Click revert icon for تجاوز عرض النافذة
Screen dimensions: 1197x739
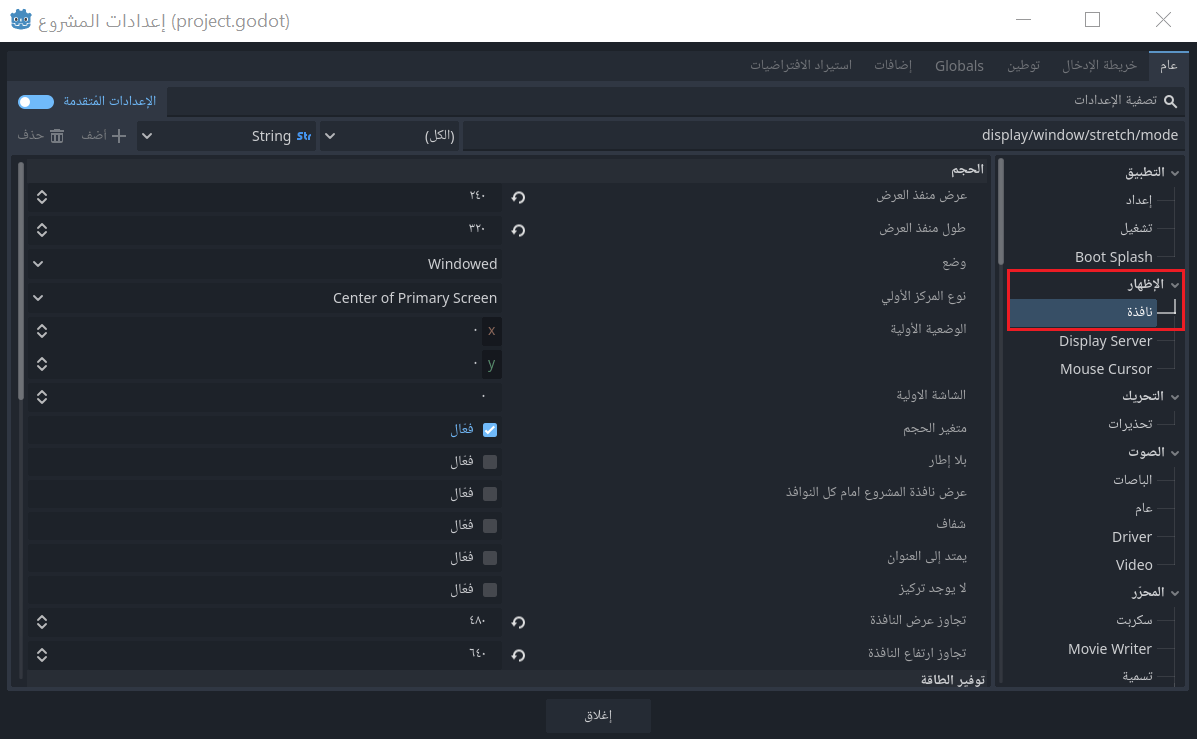click(518, 622)
